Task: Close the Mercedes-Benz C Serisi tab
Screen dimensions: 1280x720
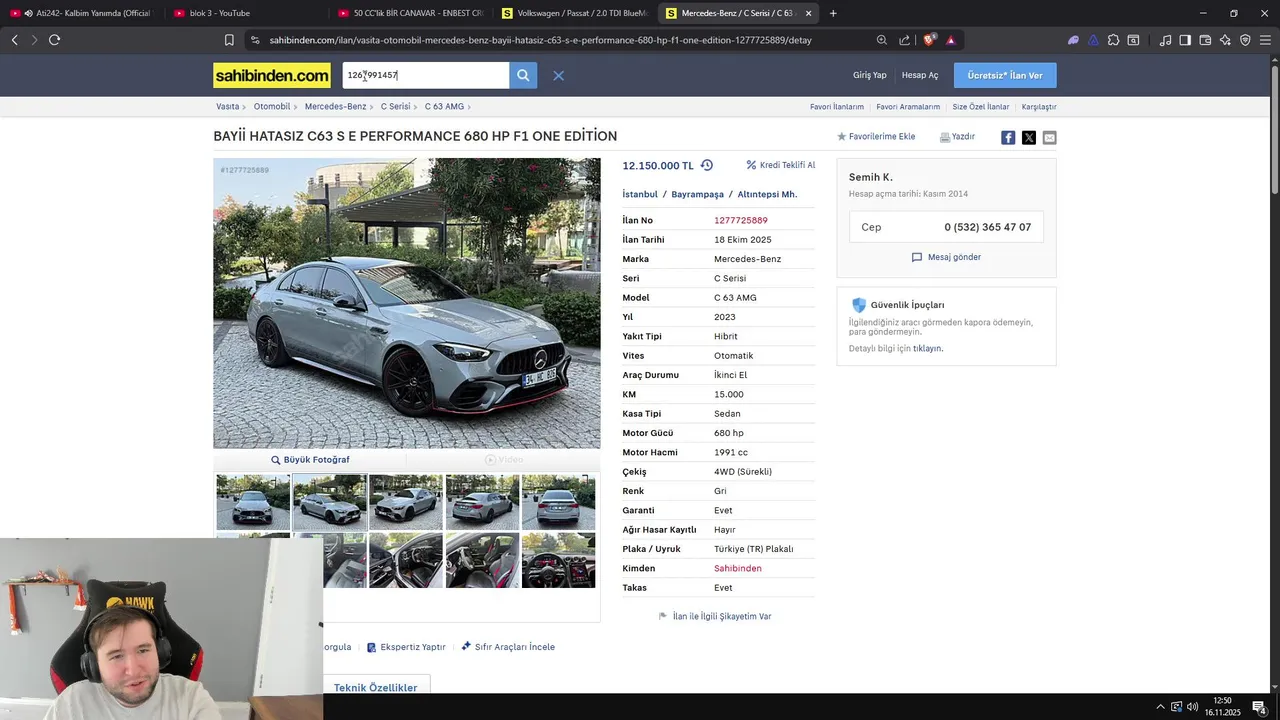Action: coord(808,13)
